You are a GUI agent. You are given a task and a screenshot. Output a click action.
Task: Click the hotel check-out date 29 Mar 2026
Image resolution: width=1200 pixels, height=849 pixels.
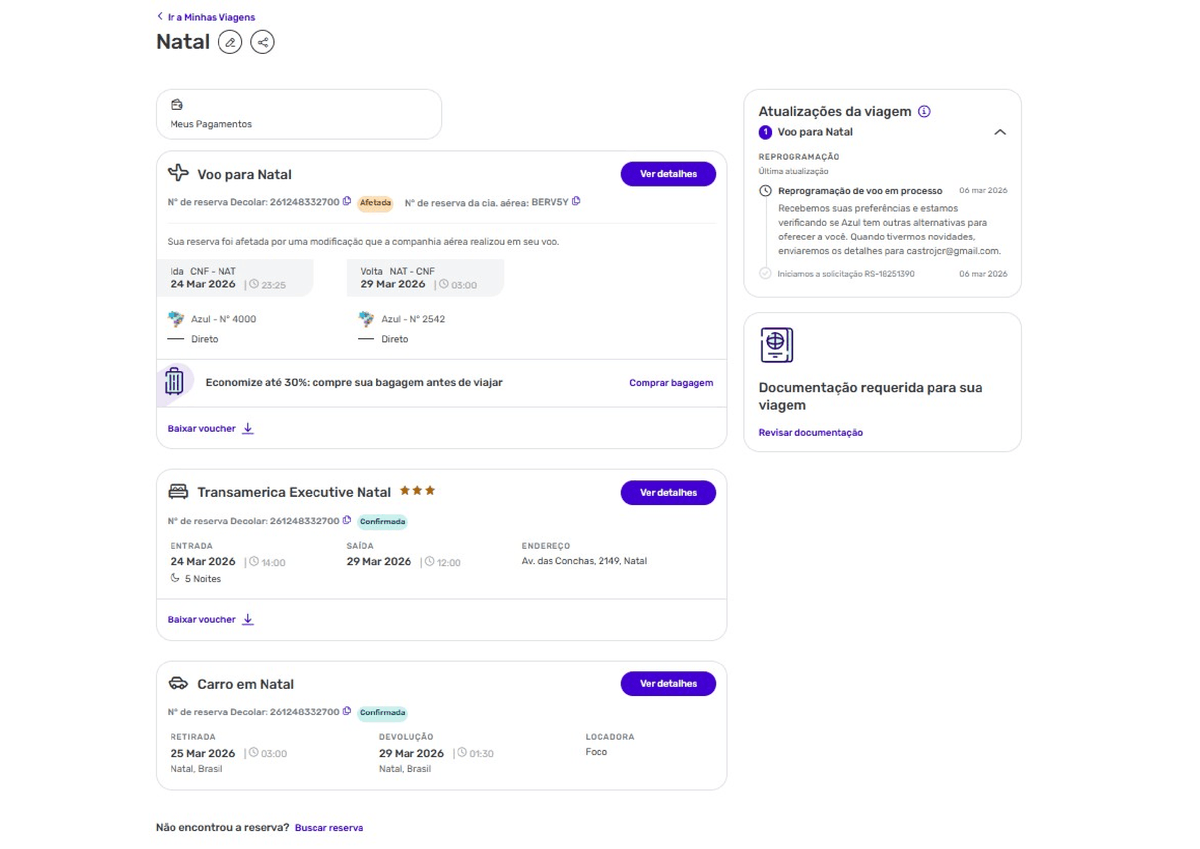[379, 562]
